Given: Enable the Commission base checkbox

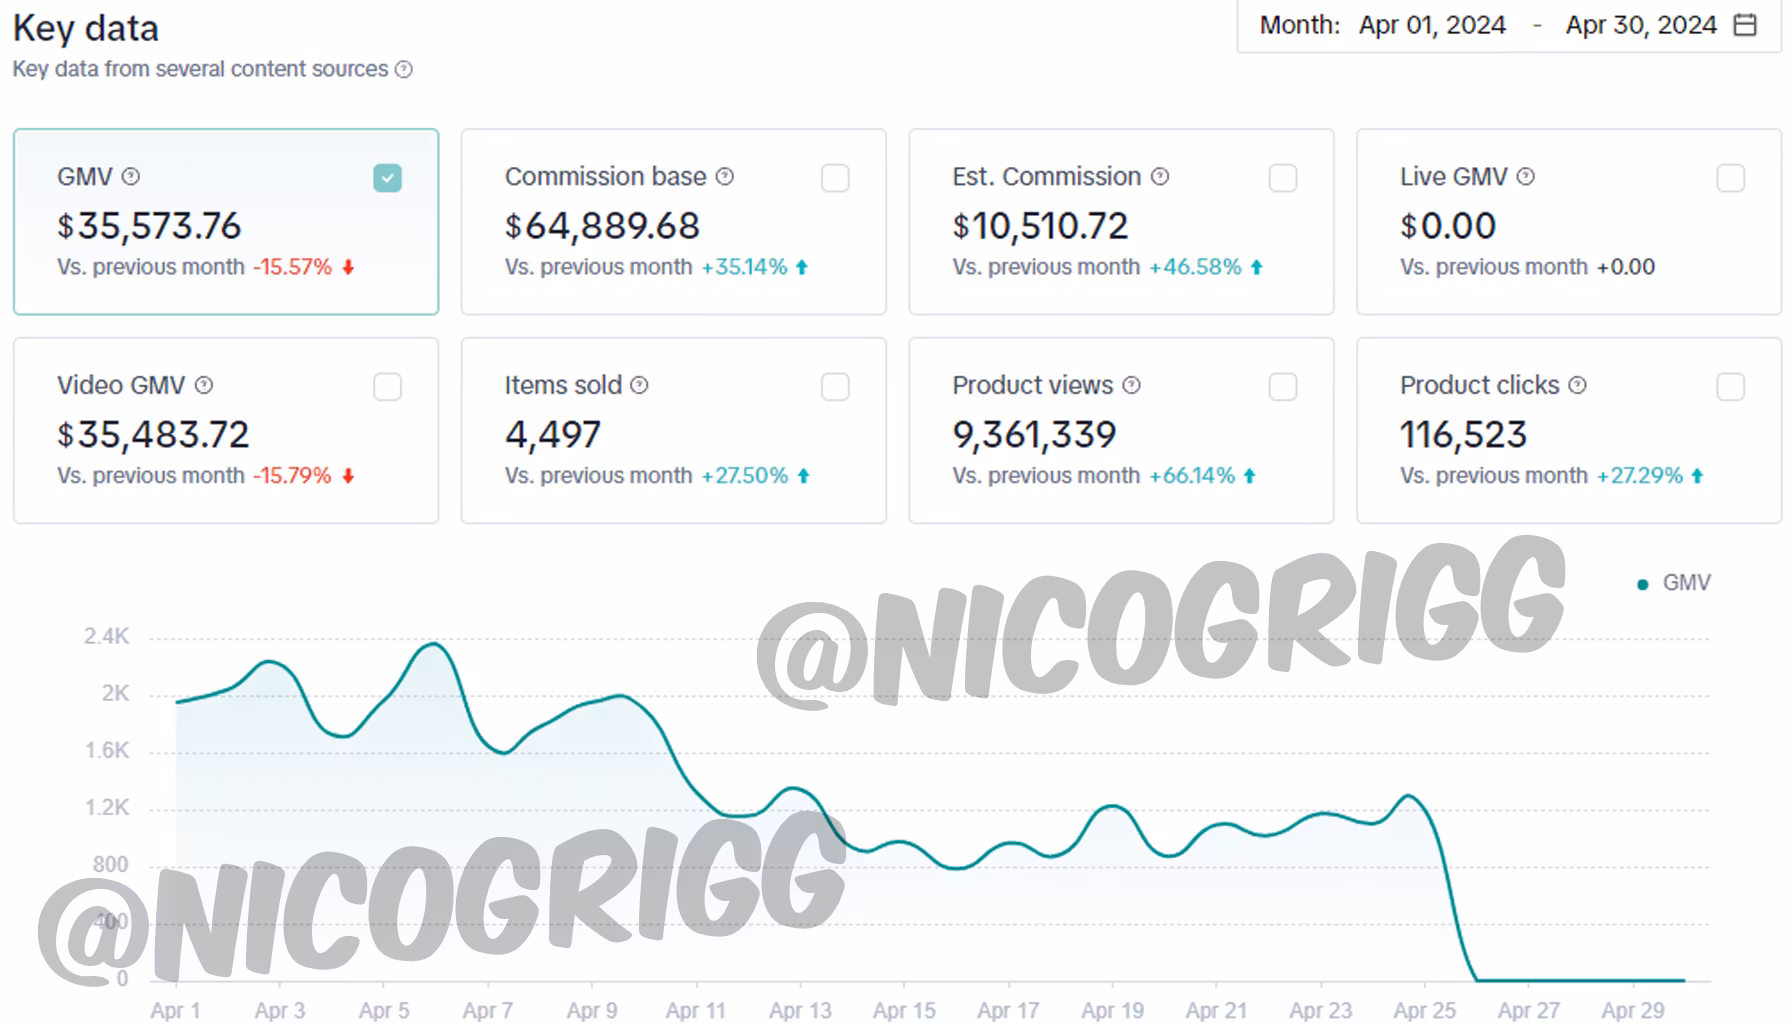Looking at the screenshot, I should [835, 178].
